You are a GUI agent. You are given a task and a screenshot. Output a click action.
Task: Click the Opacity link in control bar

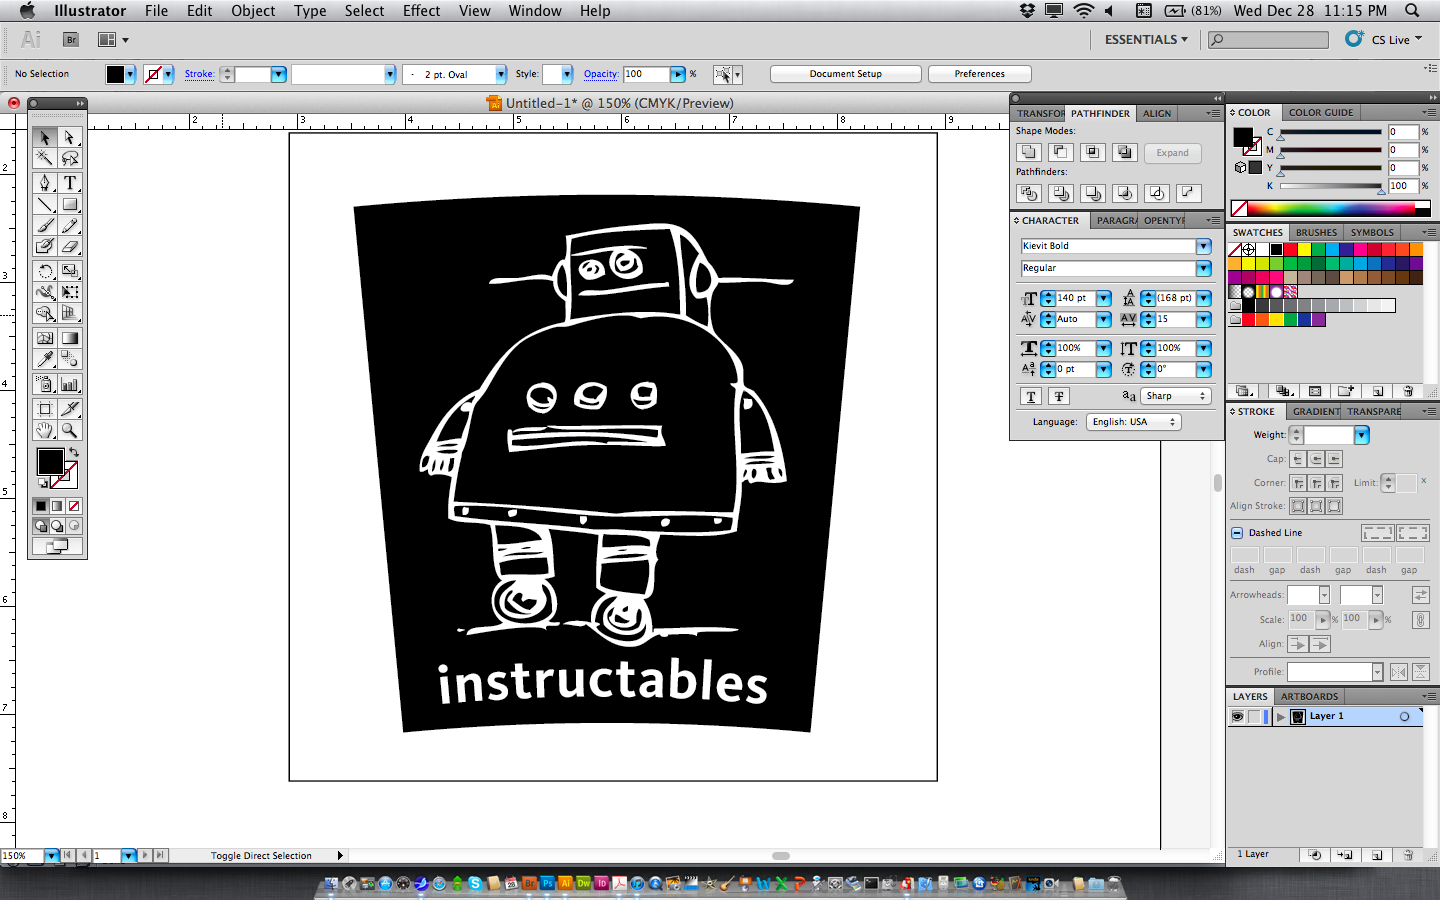(x=601, y=74)
